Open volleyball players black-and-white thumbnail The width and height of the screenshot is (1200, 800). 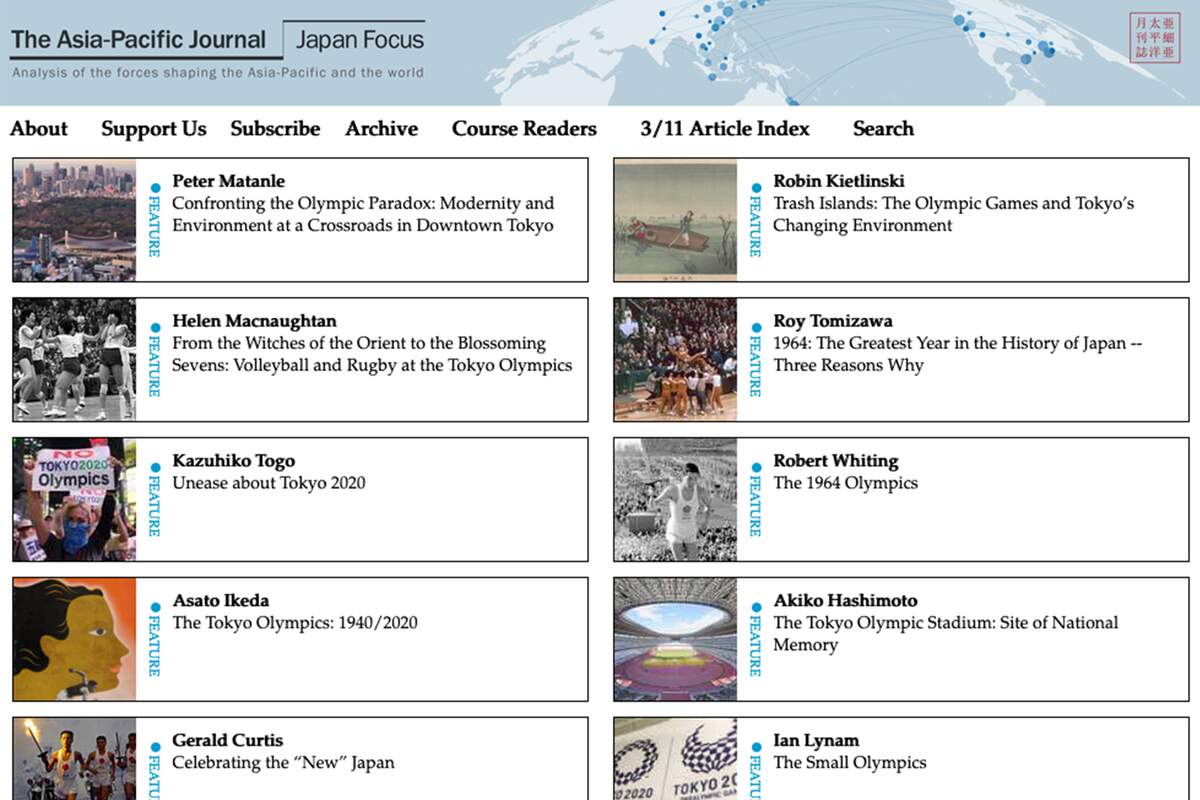click(75, 360)
